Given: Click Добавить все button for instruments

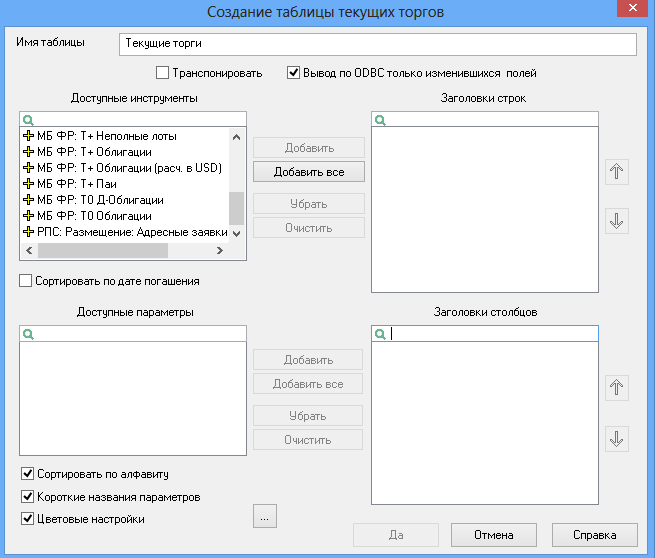Looking at the screenshot, I should pyautogui.click(x=309, y=172).
